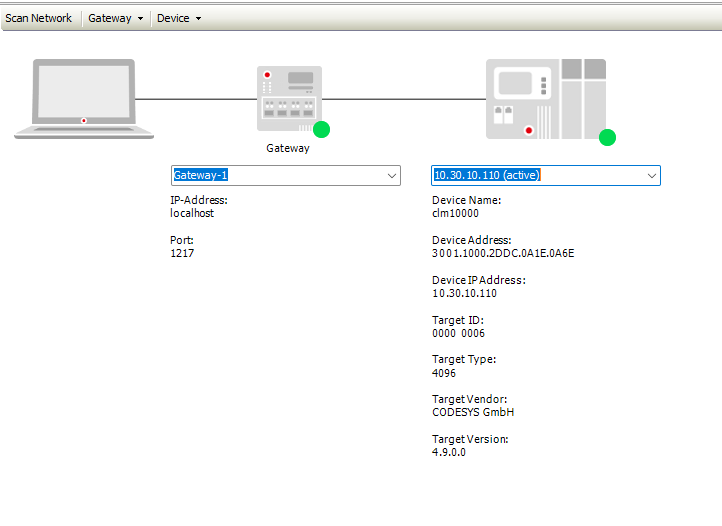This screenshot has width=722, height=526.
Task: Click the green status dot on Gateway
Action: pos(321,129)
